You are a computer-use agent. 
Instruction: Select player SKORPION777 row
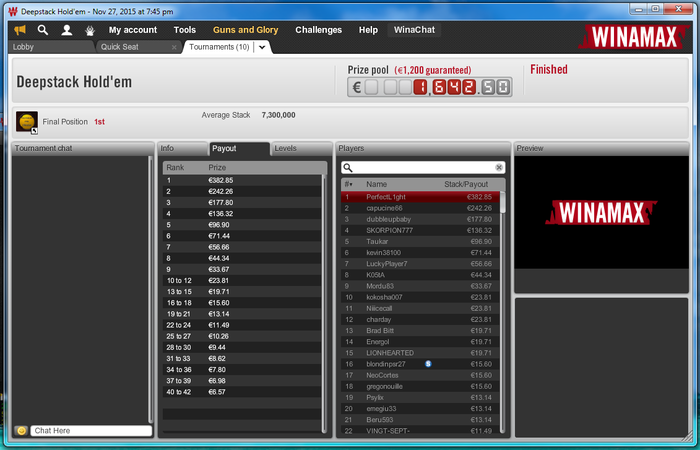[420, 230]
